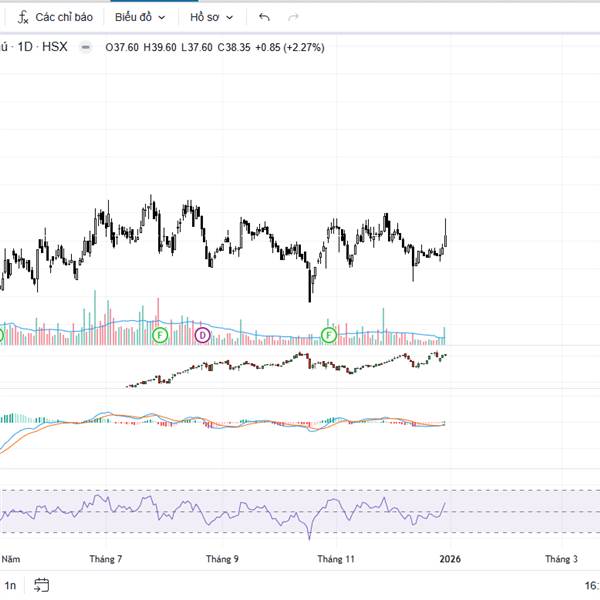Redo the last chart action
600x600 pixels.
293,17
